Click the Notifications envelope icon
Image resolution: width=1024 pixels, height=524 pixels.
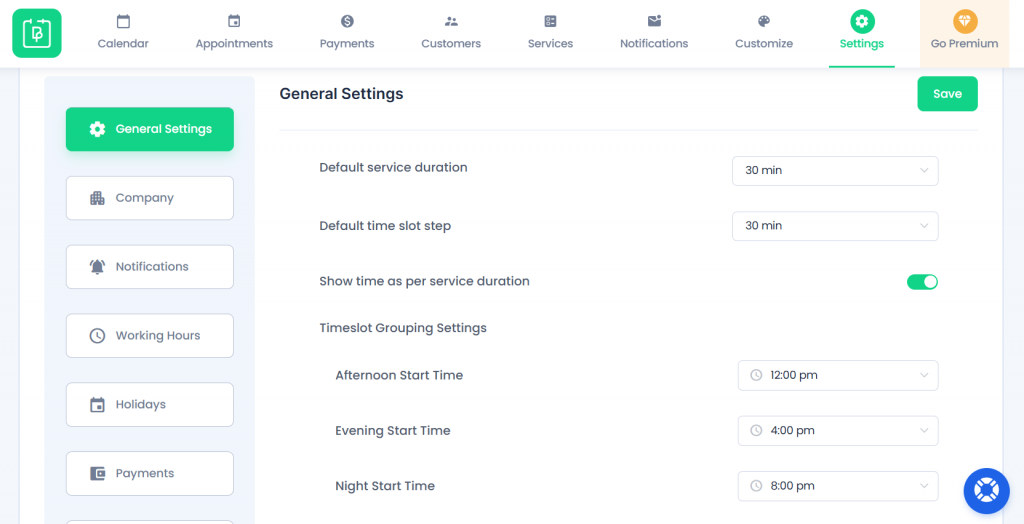coord(654,21)
